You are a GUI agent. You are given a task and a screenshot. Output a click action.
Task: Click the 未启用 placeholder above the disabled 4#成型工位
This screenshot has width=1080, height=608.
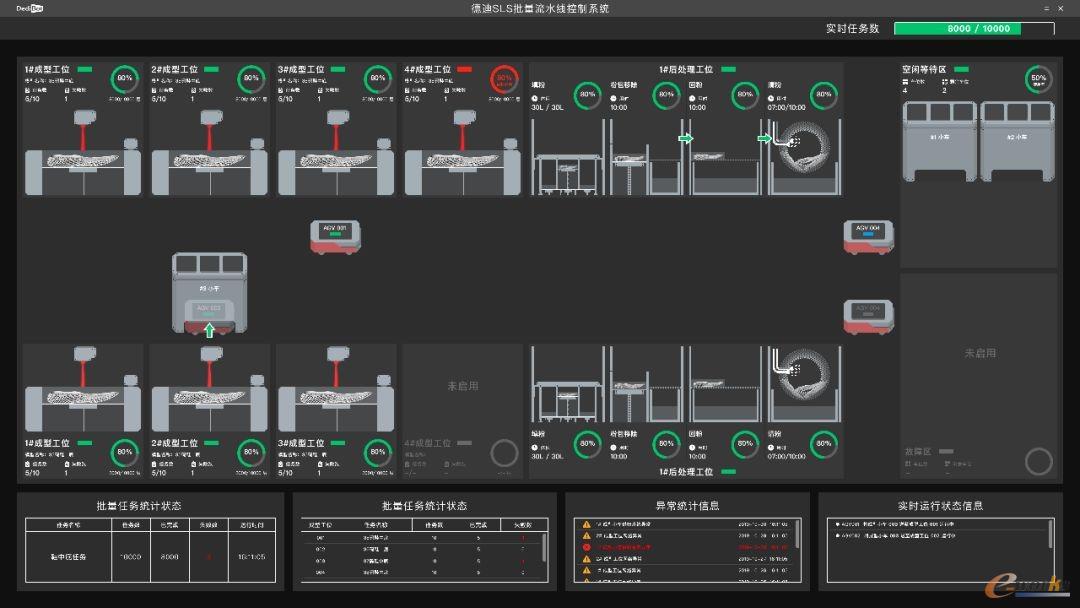pos(463,385)
